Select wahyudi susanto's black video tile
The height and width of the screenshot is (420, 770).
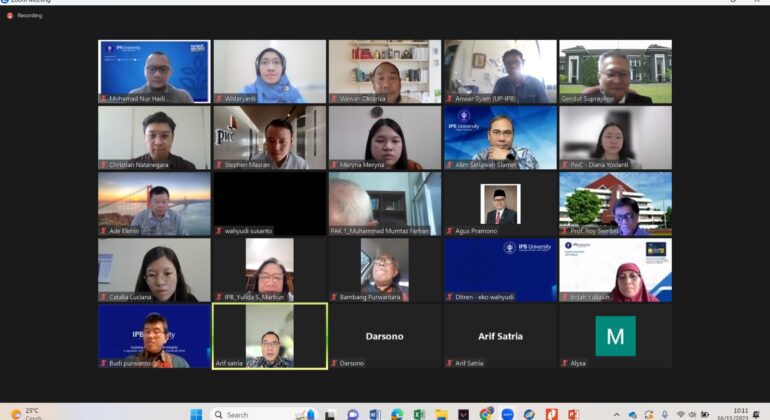[270, 204]
